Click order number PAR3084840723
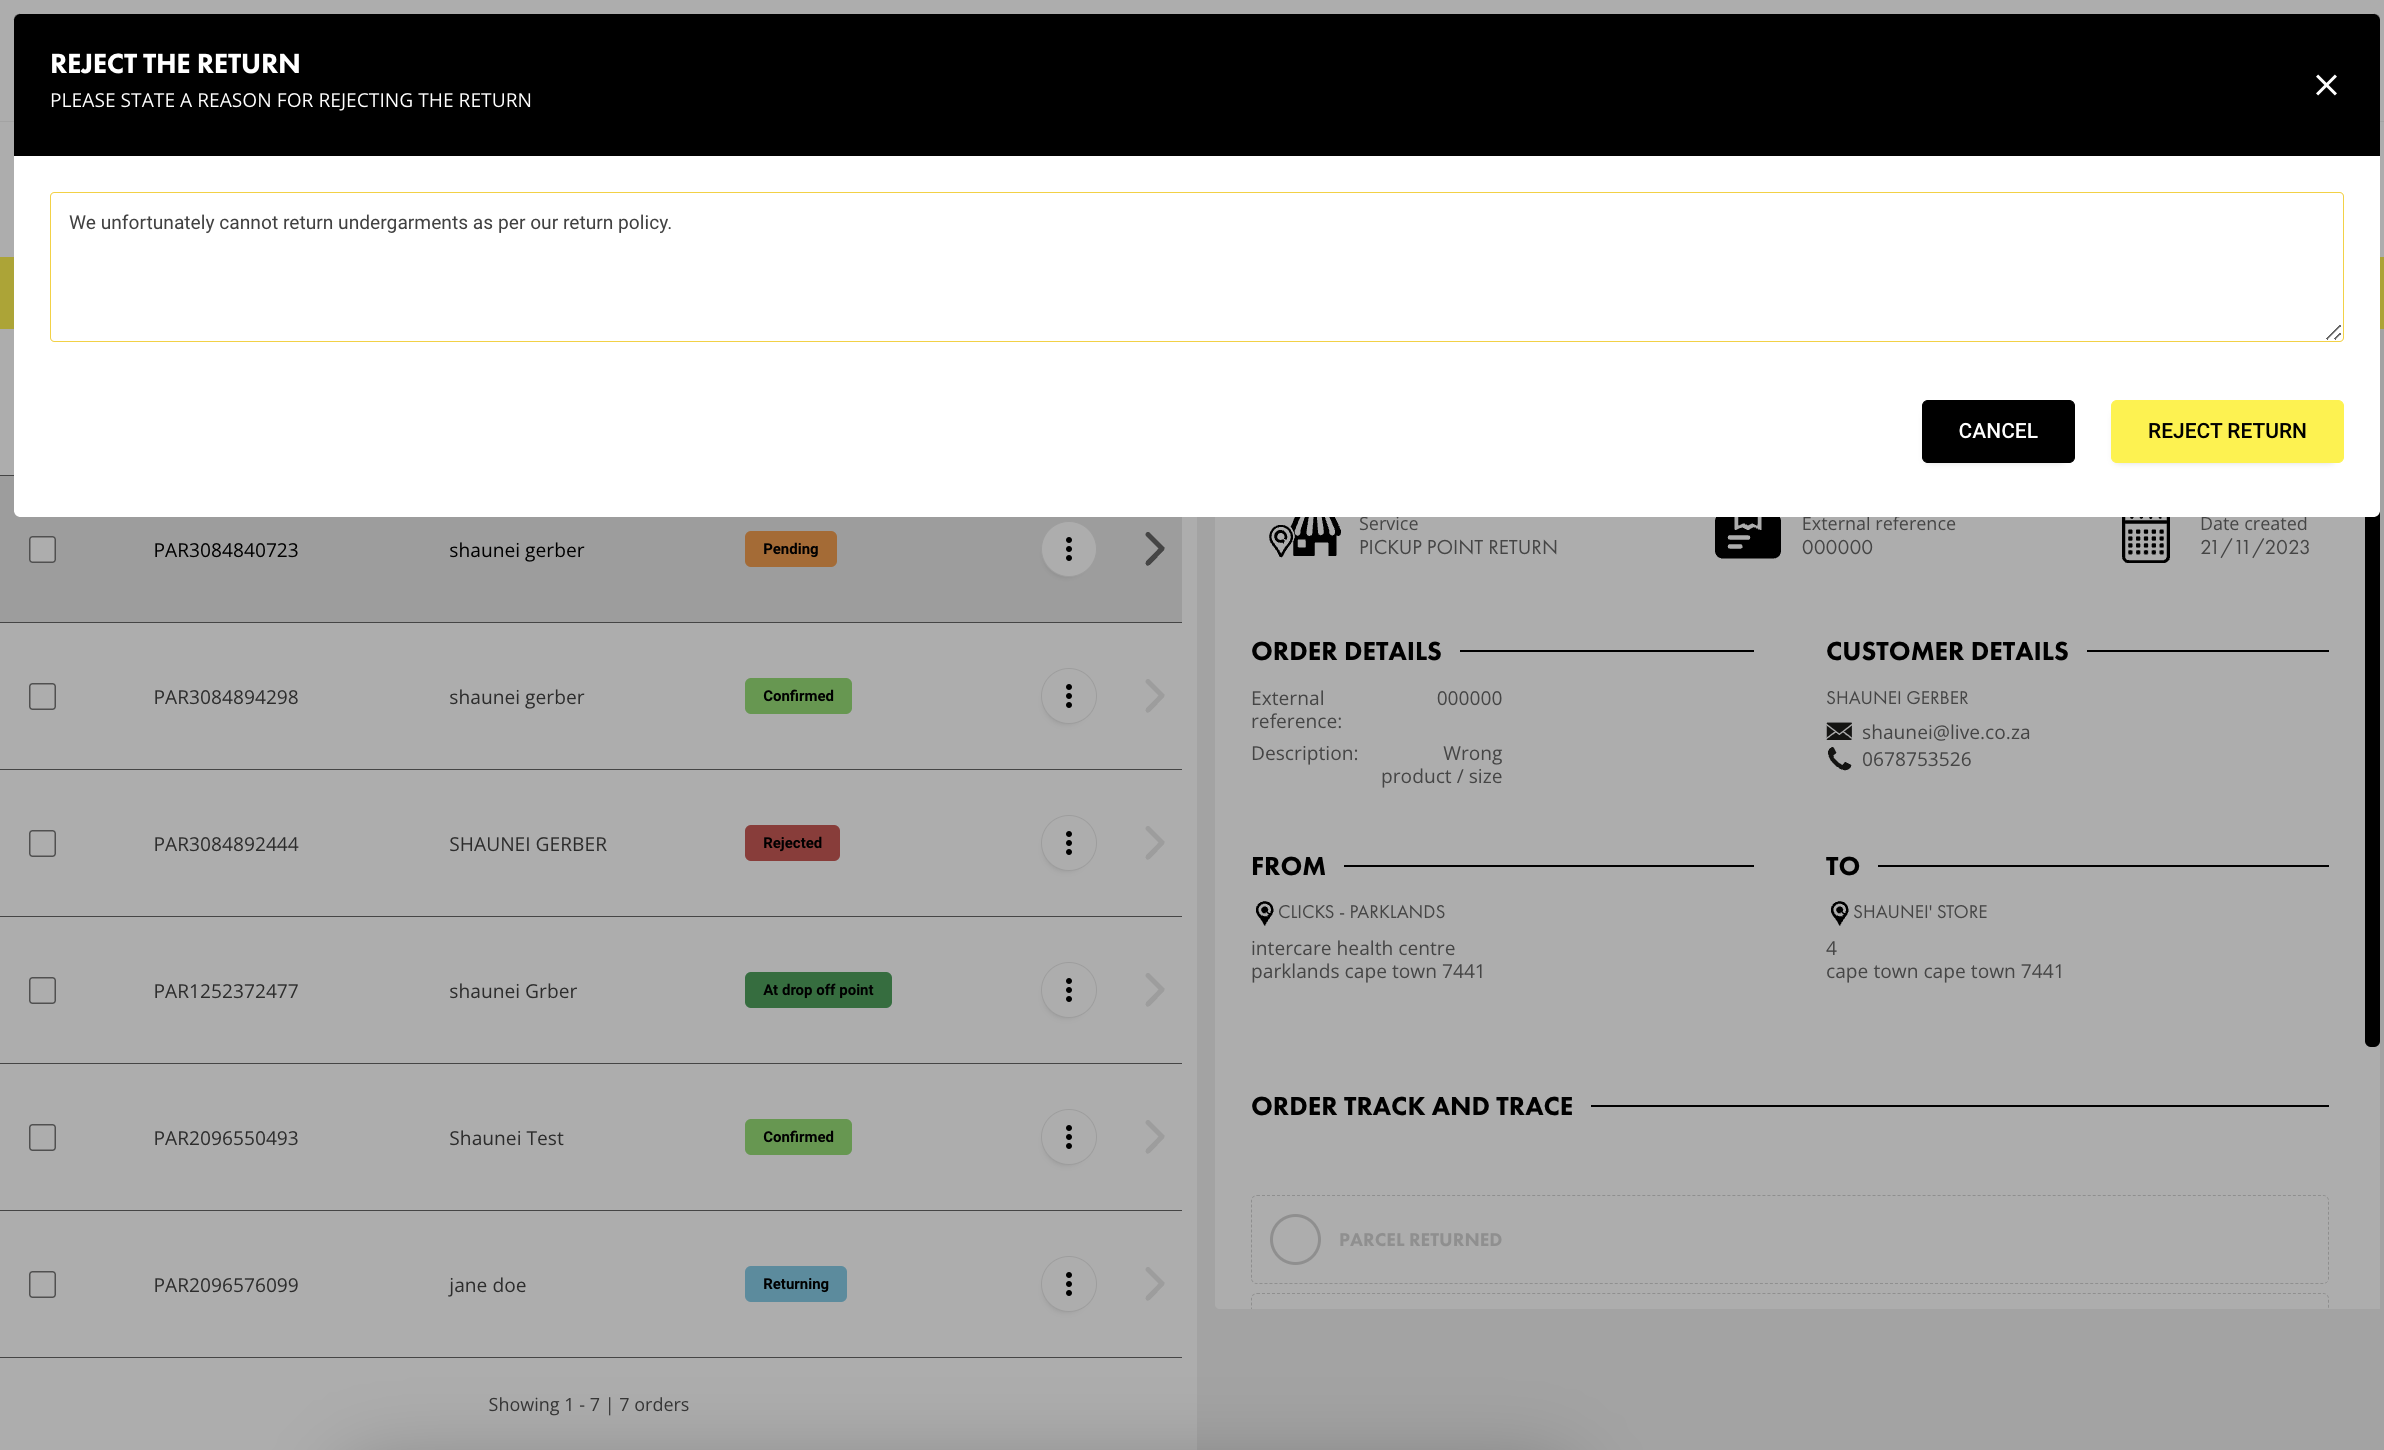This screenshot has width=2384, height=1450. (226, 550)
